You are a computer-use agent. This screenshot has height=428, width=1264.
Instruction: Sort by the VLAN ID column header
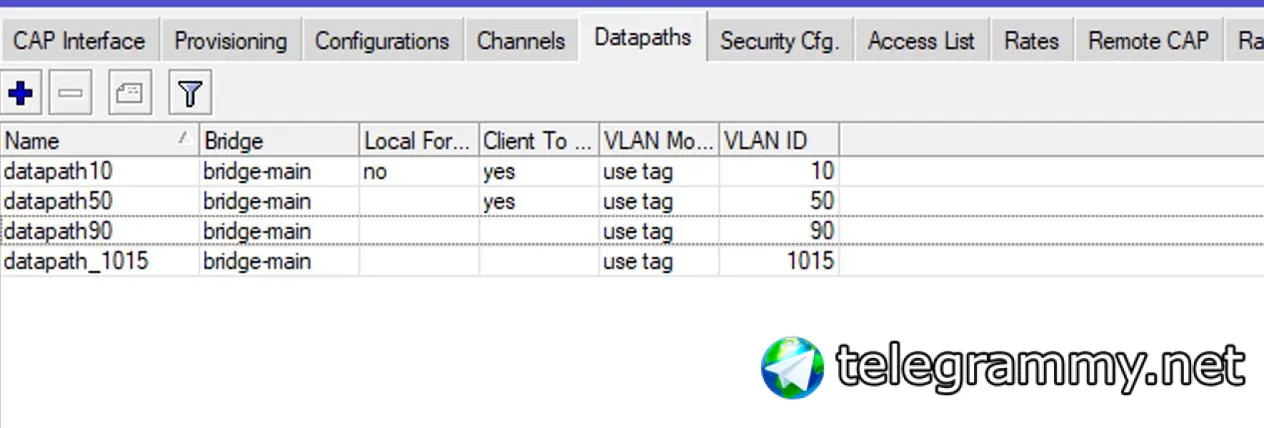(779, 140)
